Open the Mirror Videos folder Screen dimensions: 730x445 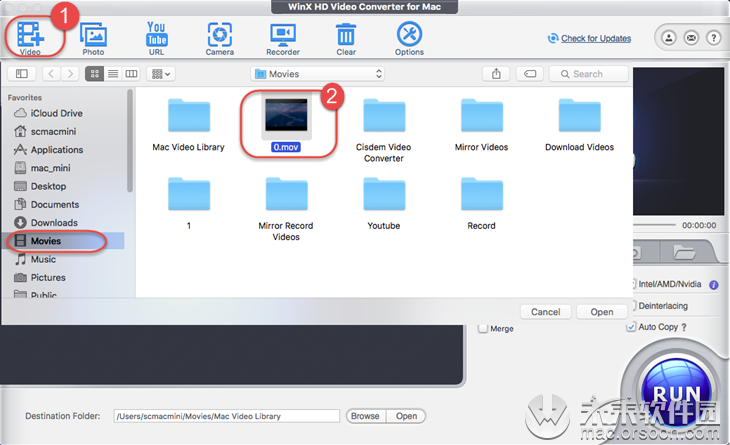(x=482, y=115)
